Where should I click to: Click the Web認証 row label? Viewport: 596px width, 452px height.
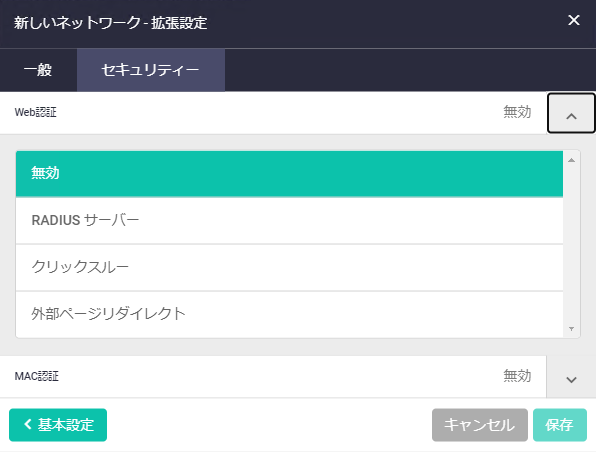click(35, 112)
